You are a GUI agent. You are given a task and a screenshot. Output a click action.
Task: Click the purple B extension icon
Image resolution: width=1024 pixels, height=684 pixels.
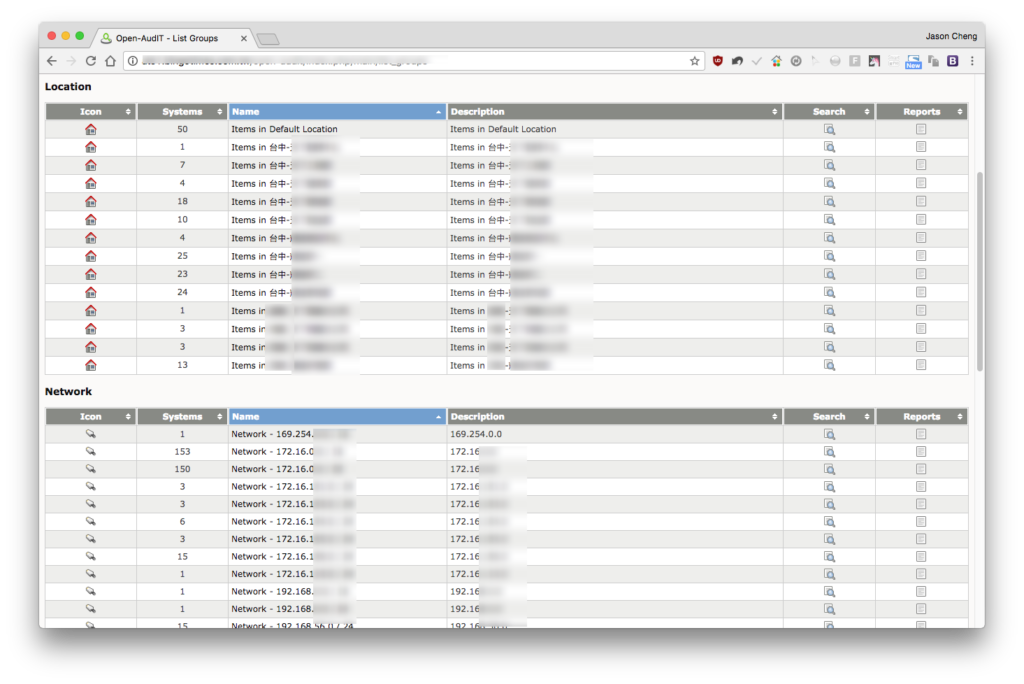coord(953,61)
